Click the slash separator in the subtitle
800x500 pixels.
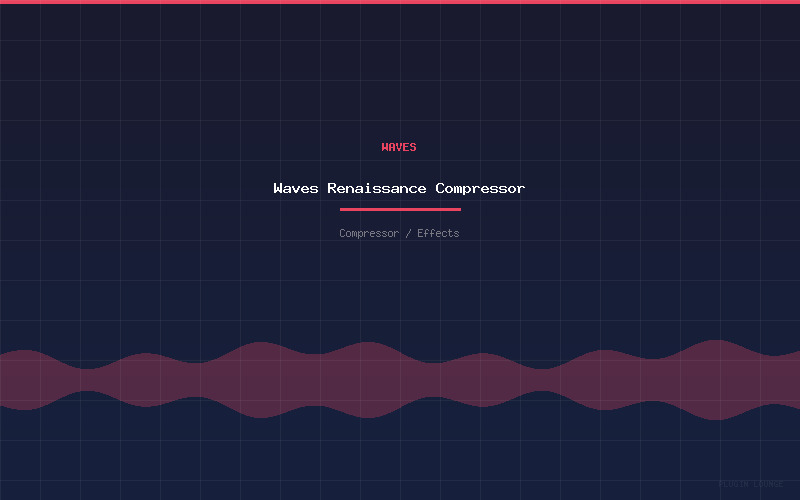click(x=408, y=233)
